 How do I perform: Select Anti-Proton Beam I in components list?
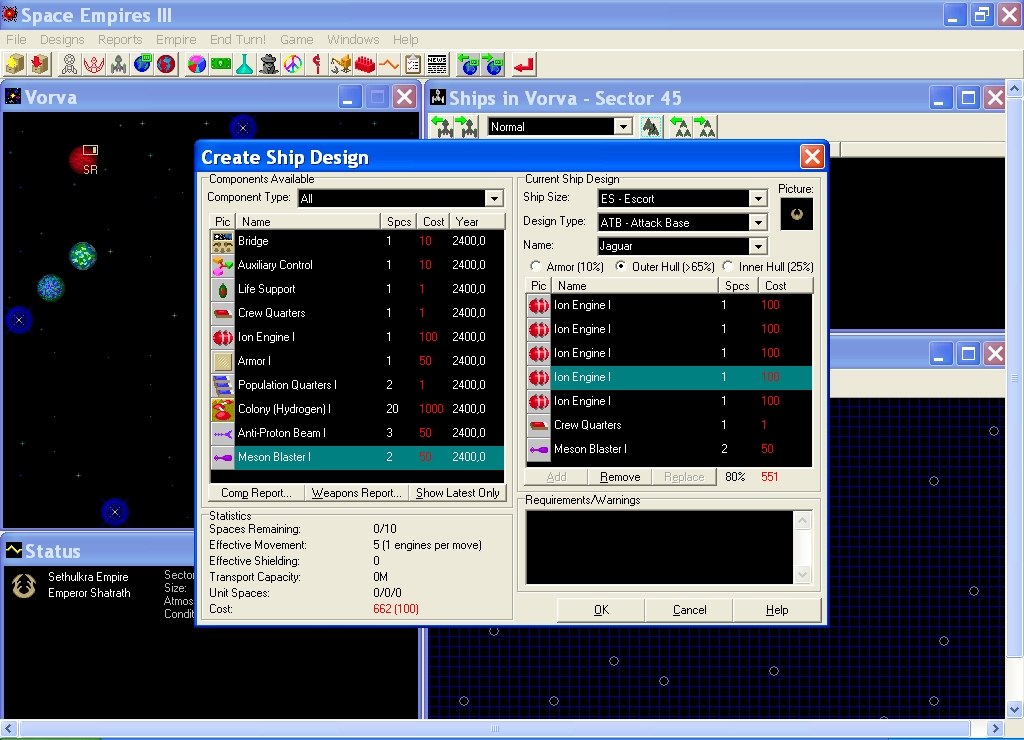[x=282, y=433]
